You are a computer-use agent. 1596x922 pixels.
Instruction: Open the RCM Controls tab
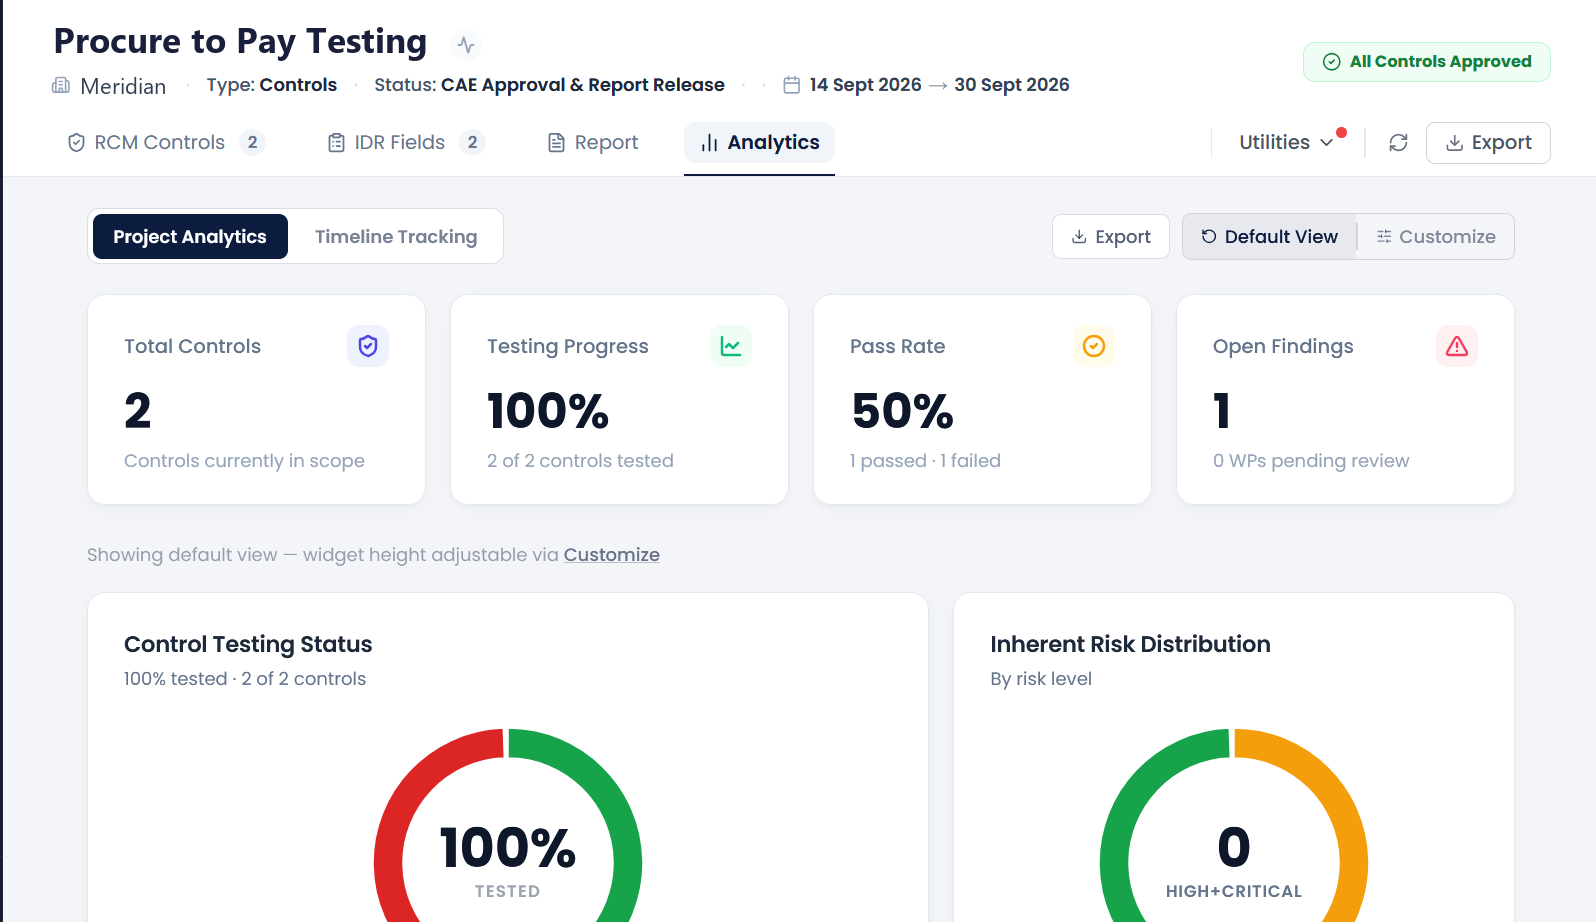click(x=165, y=143)
